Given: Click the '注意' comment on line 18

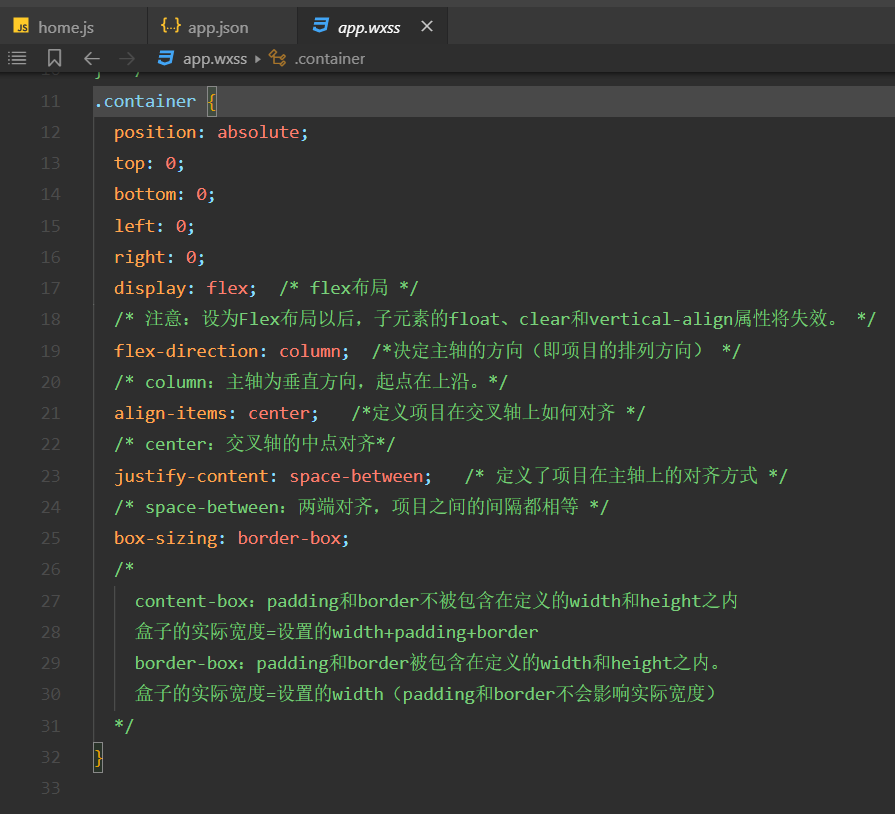Looking at the screenshot, I should coord(494,319).
